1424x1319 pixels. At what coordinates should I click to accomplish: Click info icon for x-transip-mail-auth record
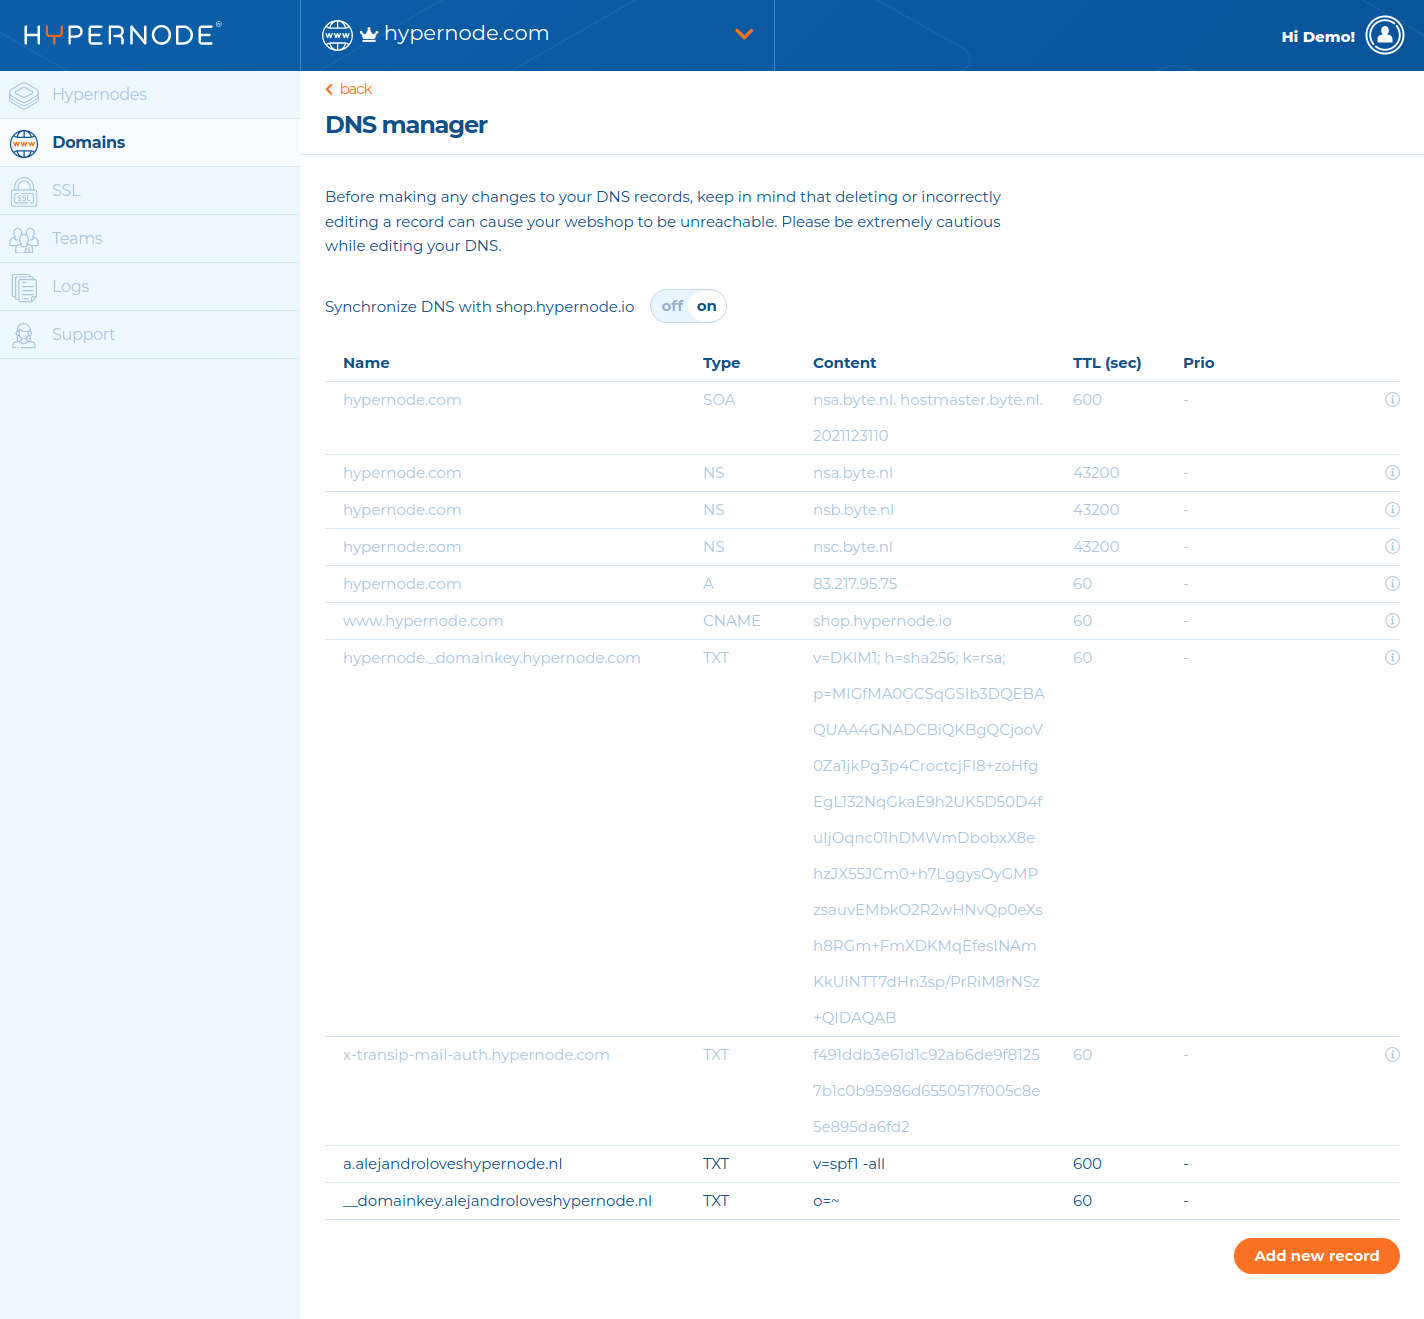(x=1392, y=1055)
